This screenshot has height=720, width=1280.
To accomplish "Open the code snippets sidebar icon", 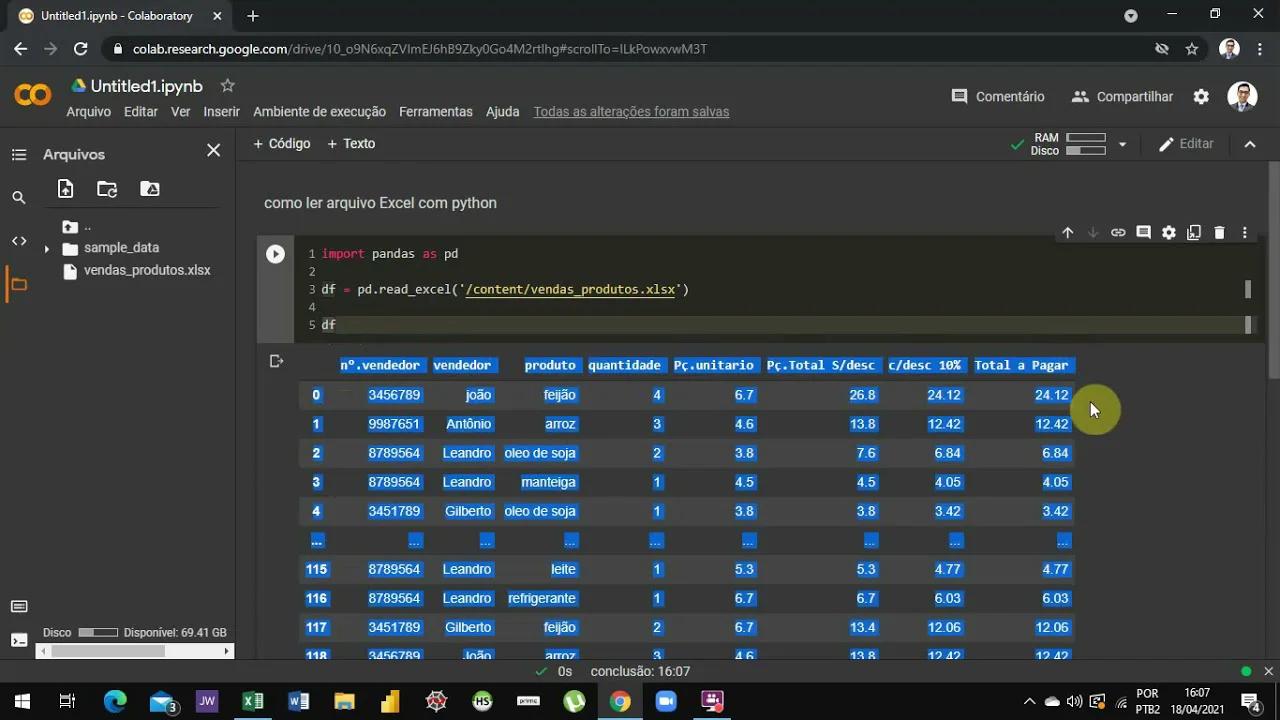I will [19, 240].
